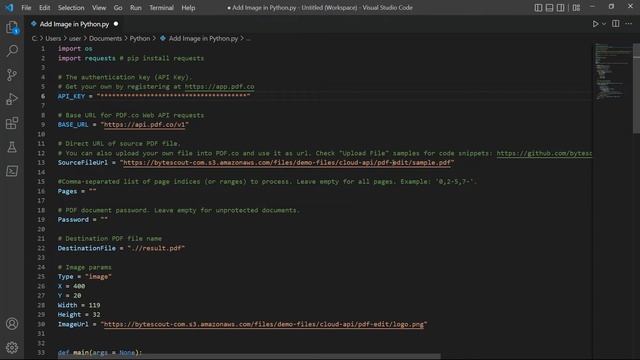The image size is (640, 360).
Task: Split the editor to the right
Action: click(616, 24)
